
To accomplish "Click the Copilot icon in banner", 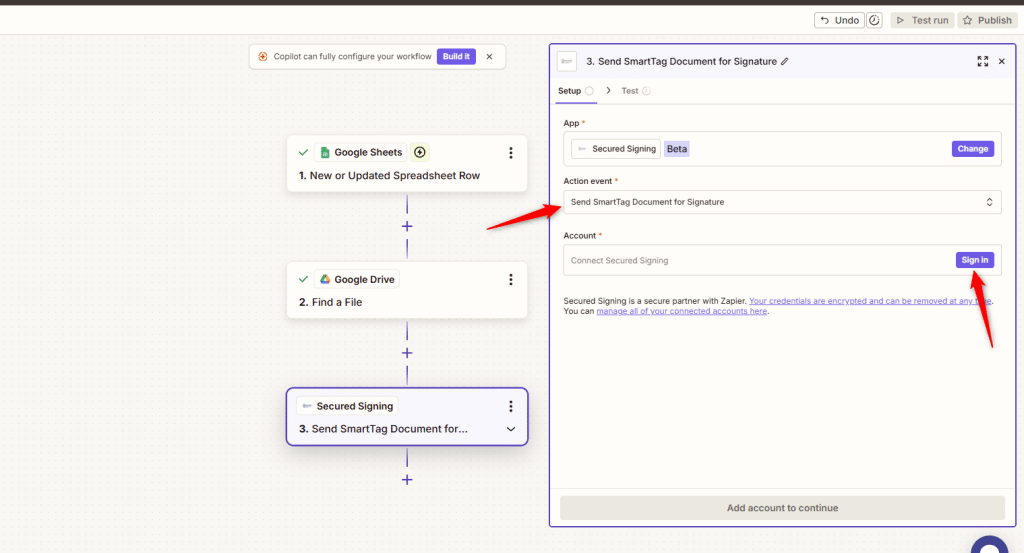I will pyautogui.click(x=263, y=57).
